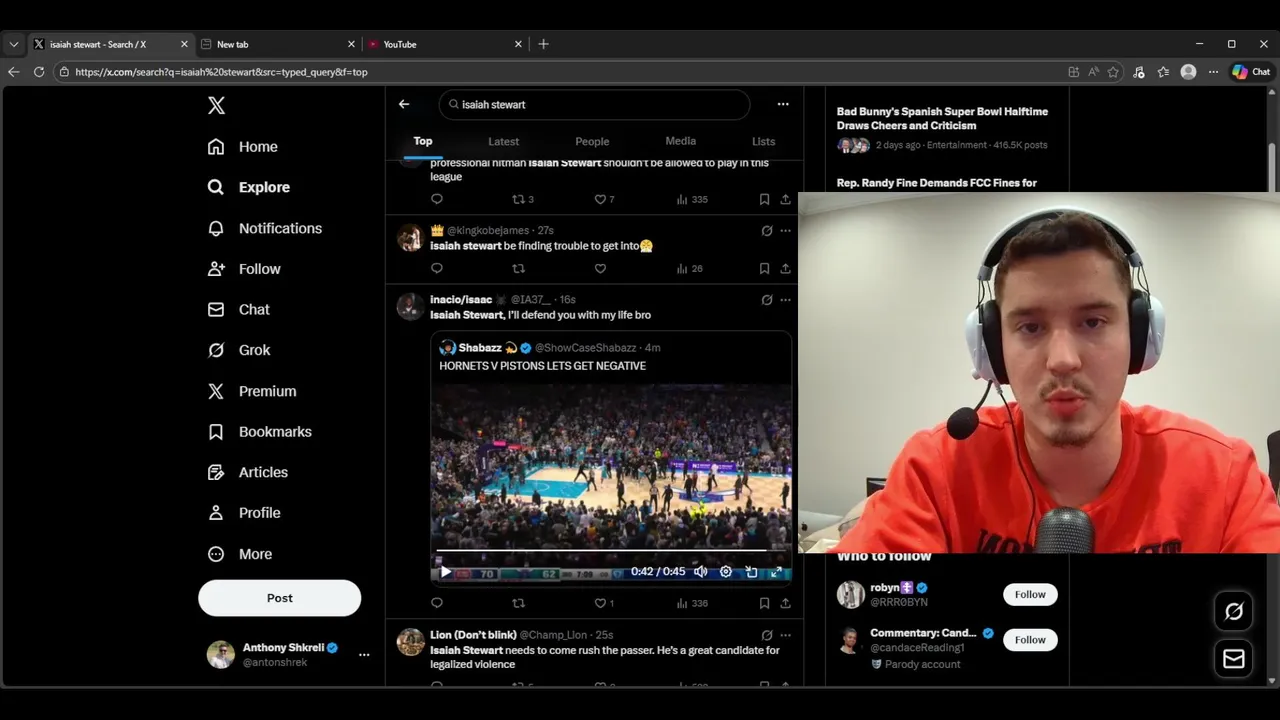Open the X logo home link

[216, 105]
